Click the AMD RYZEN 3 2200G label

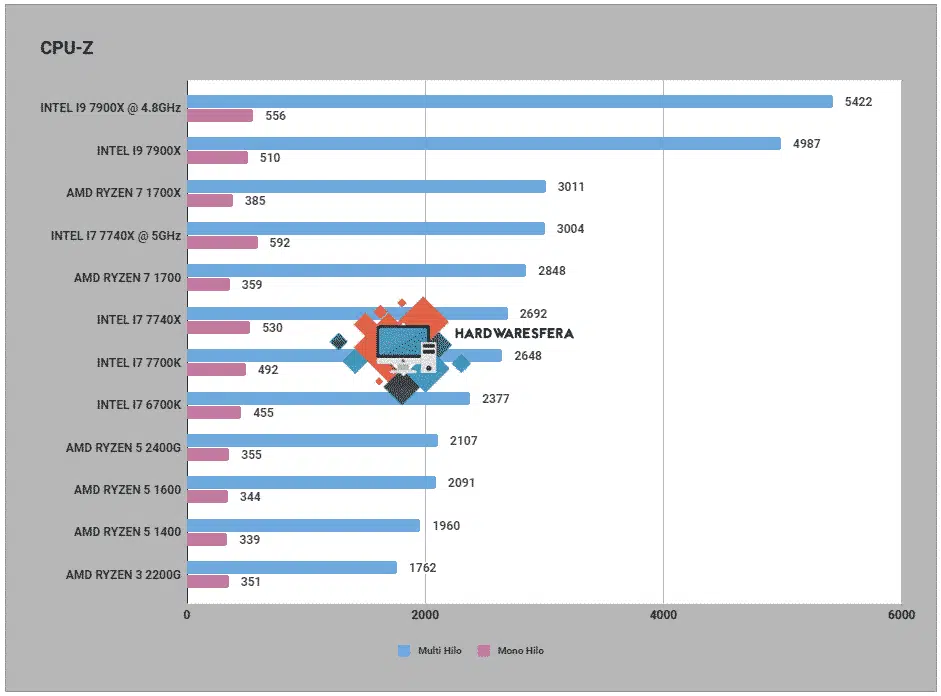(123, 575)
